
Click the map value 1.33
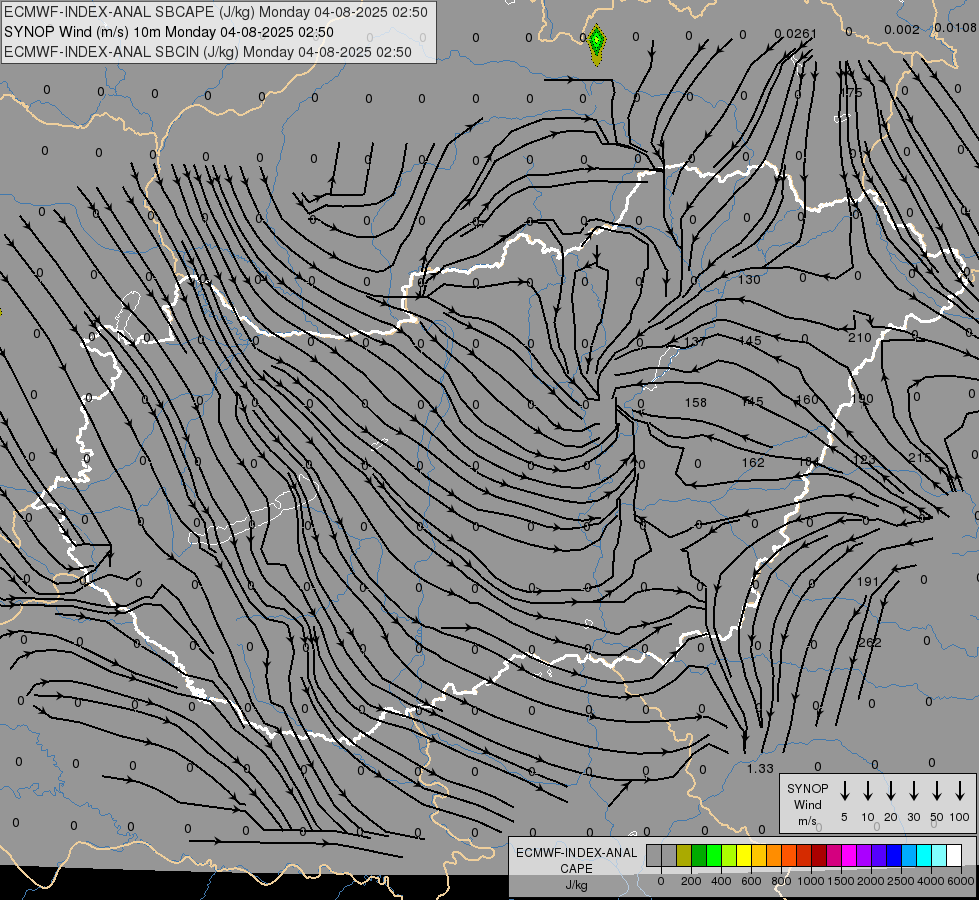[760, 768]
